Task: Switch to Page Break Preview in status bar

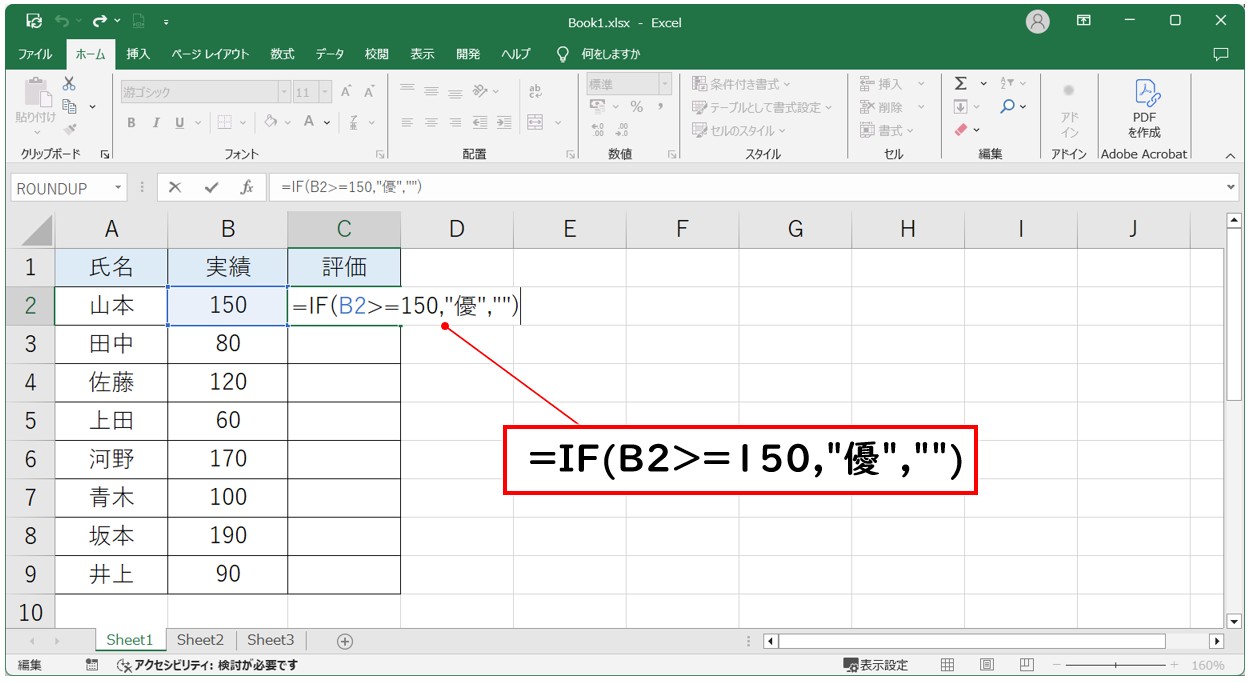Action: click(x=1027, y=665)
